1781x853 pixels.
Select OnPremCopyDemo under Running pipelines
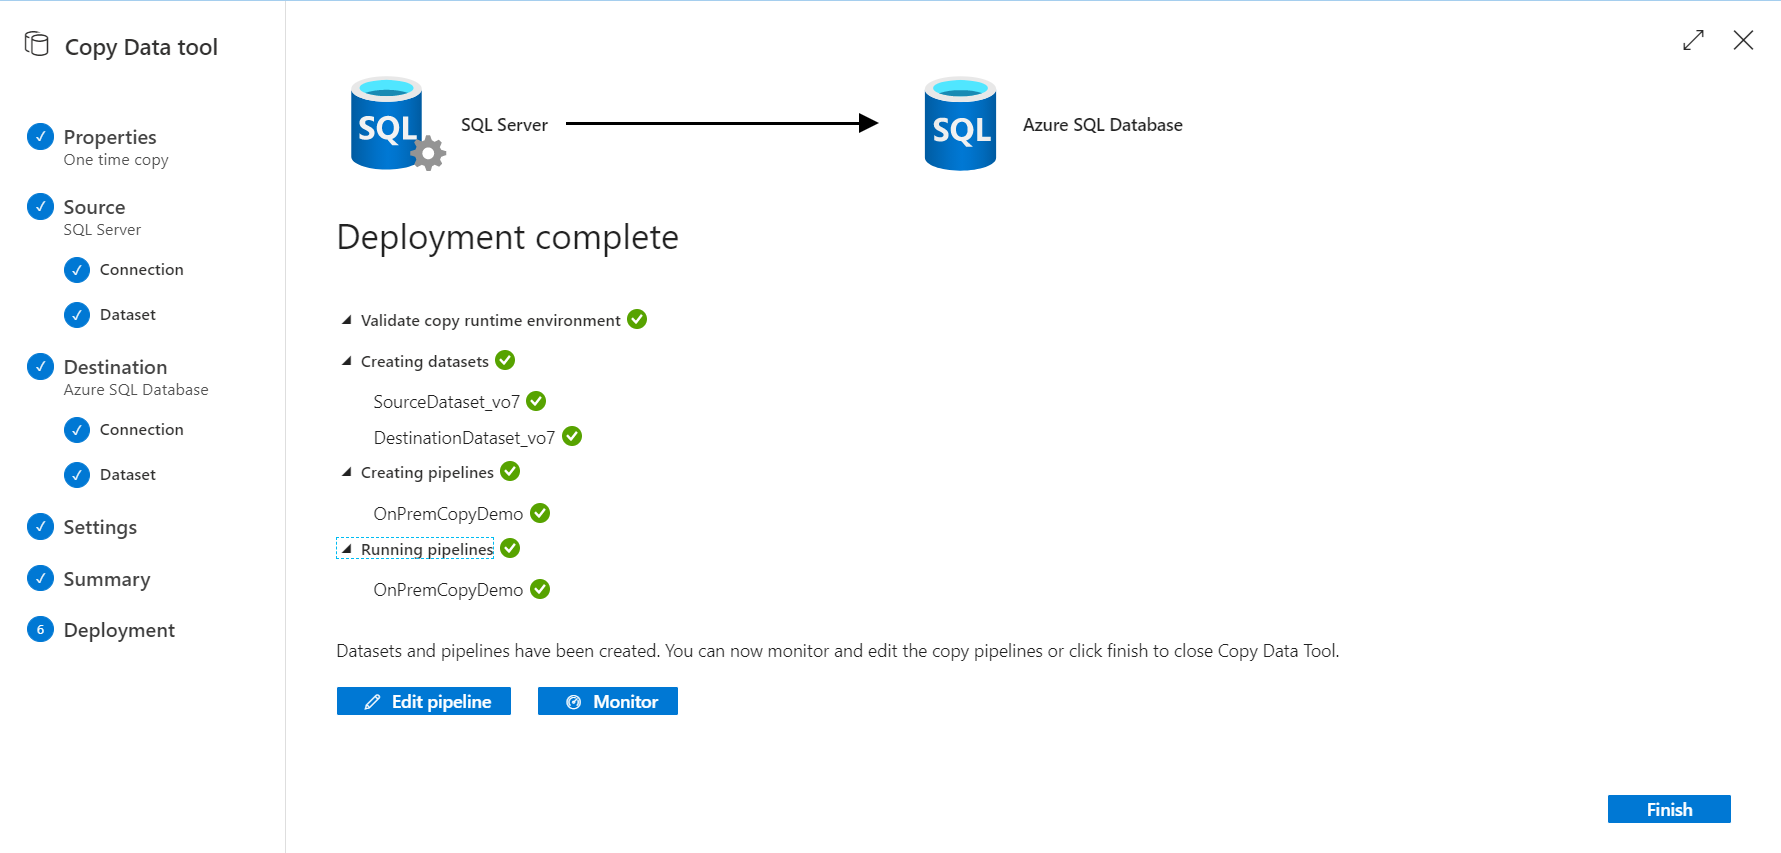[448, 590]
